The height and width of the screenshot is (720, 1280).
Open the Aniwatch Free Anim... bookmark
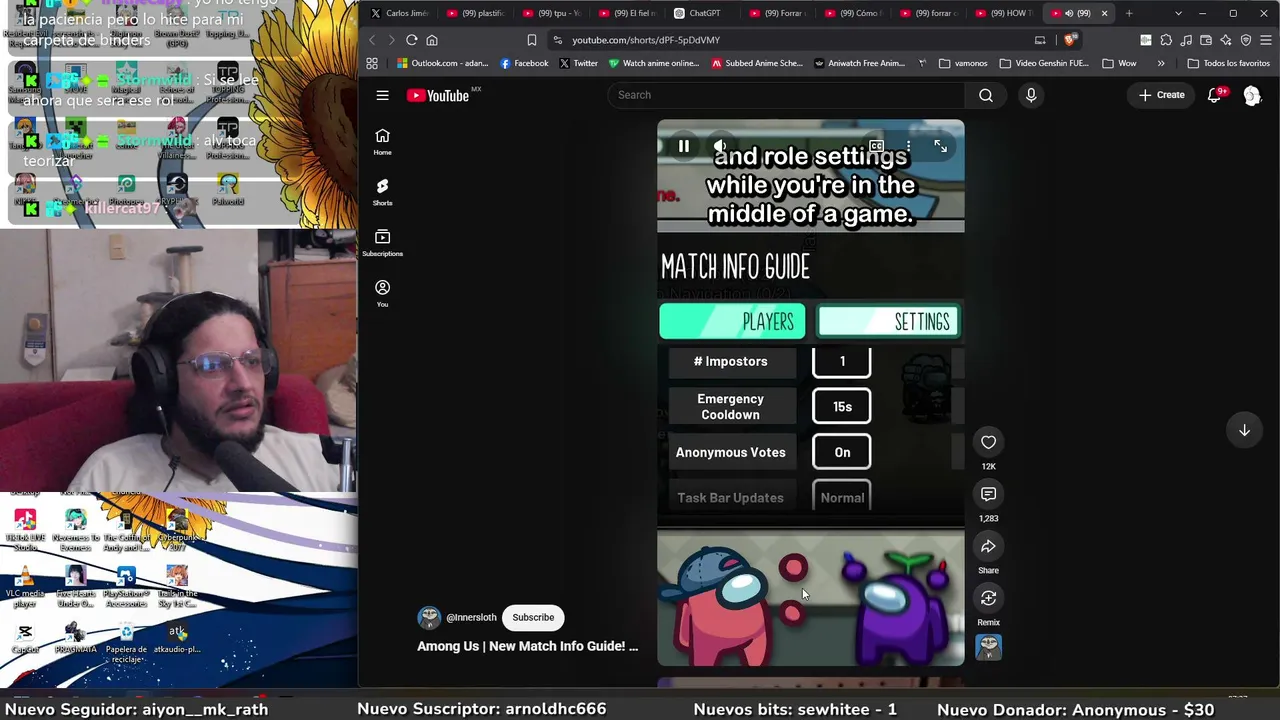[860, 63]
